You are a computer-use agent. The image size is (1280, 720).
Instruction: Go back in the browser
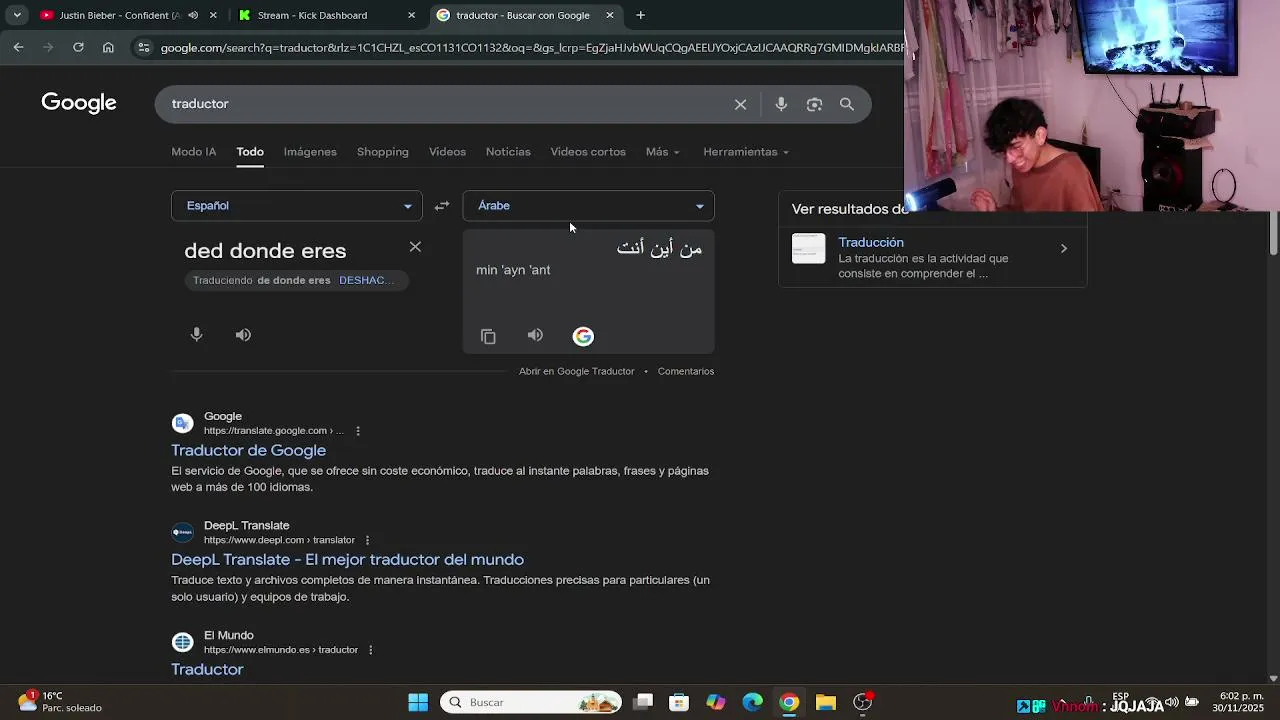(18, 47)
